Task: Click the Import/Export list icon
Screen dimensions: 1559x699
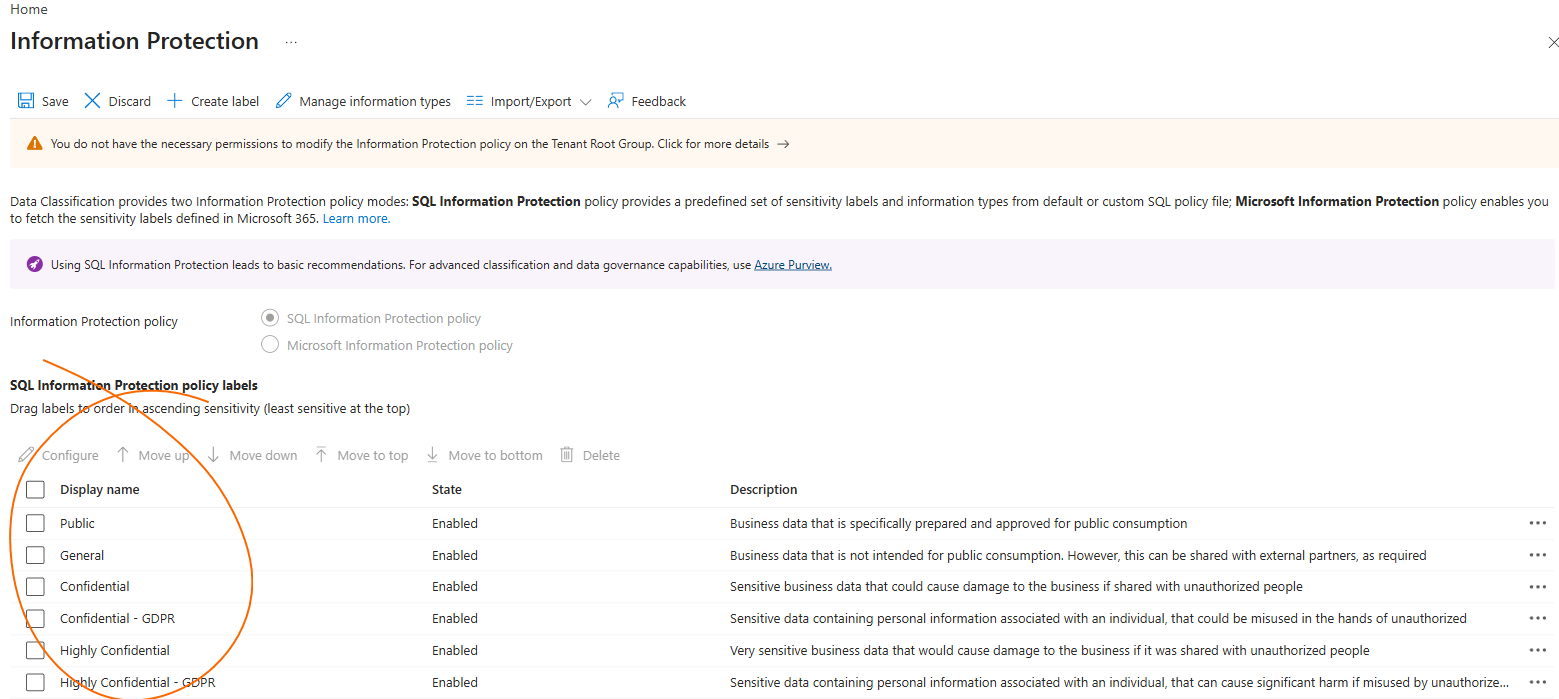Action: (x=475, y=101)
